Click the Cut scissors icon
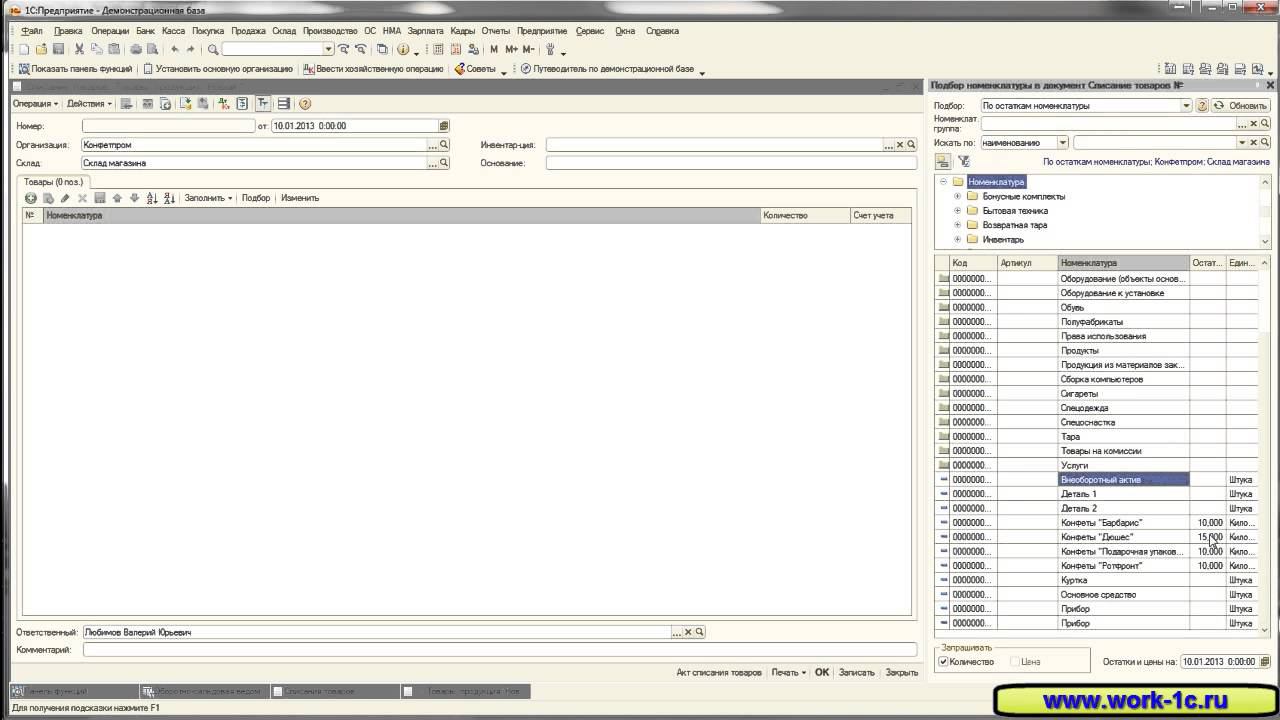1280x720 pixels. pyautogui.click(x=80, y=49)
